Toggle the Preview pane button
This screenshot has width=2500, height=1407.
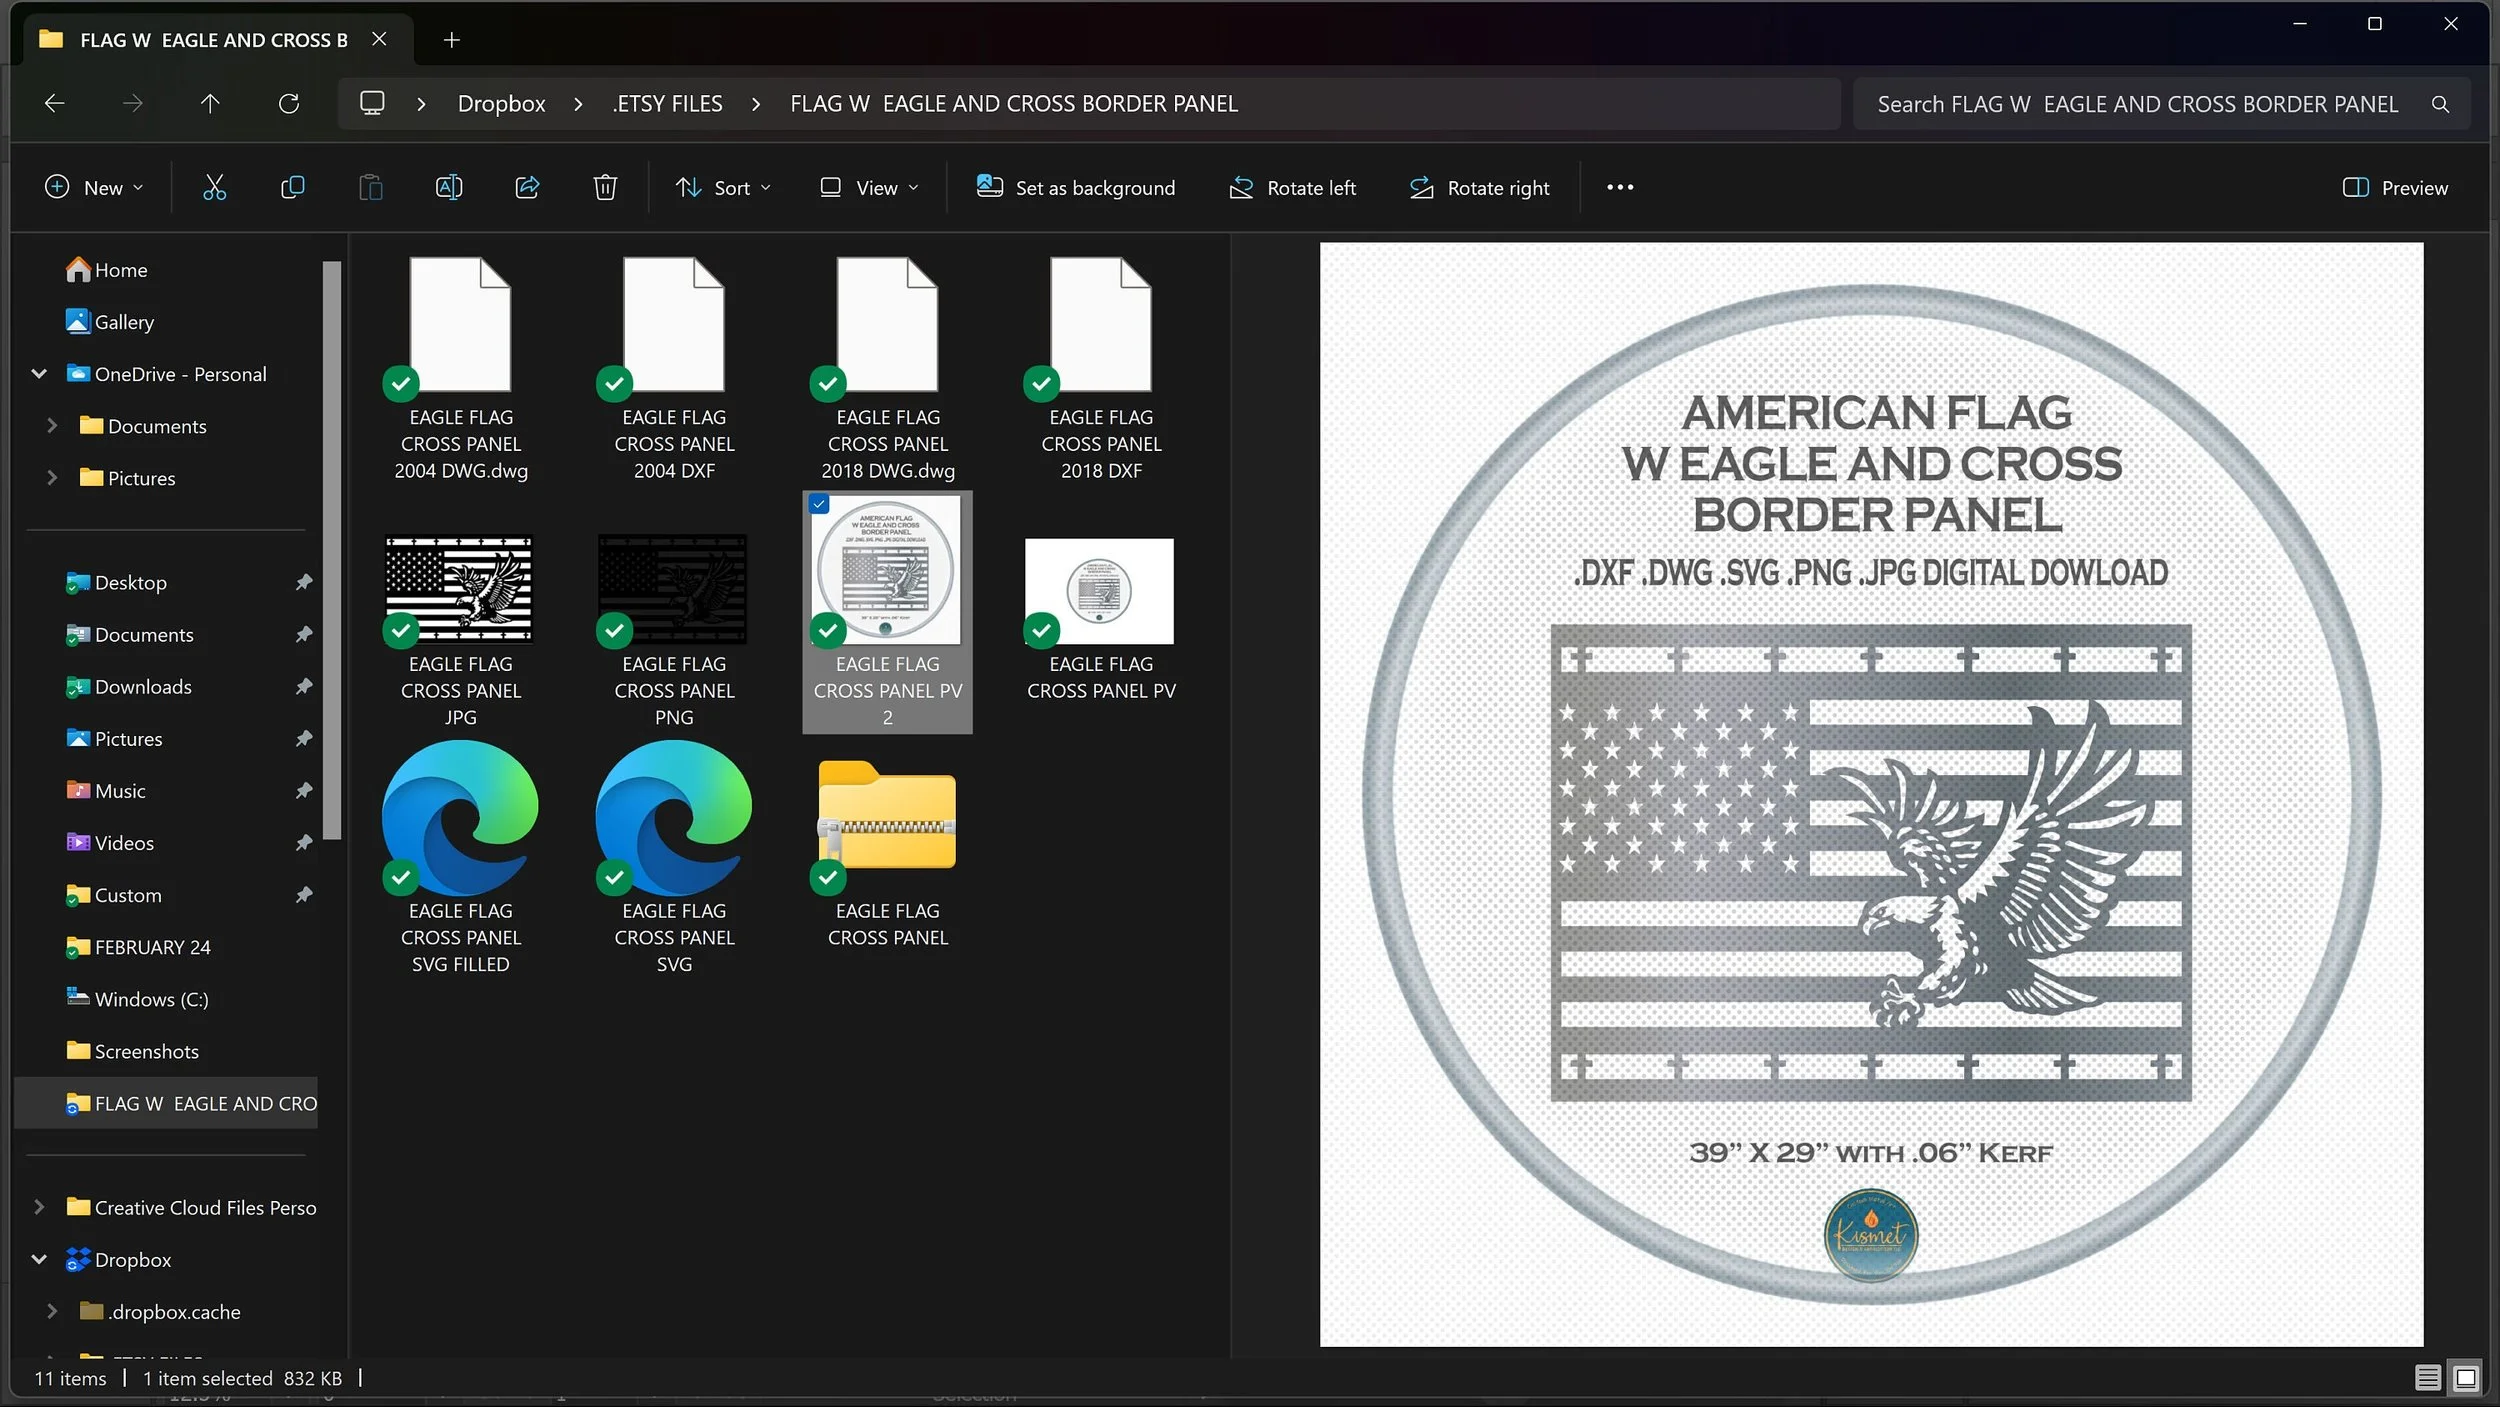[x=2394, y=188]
